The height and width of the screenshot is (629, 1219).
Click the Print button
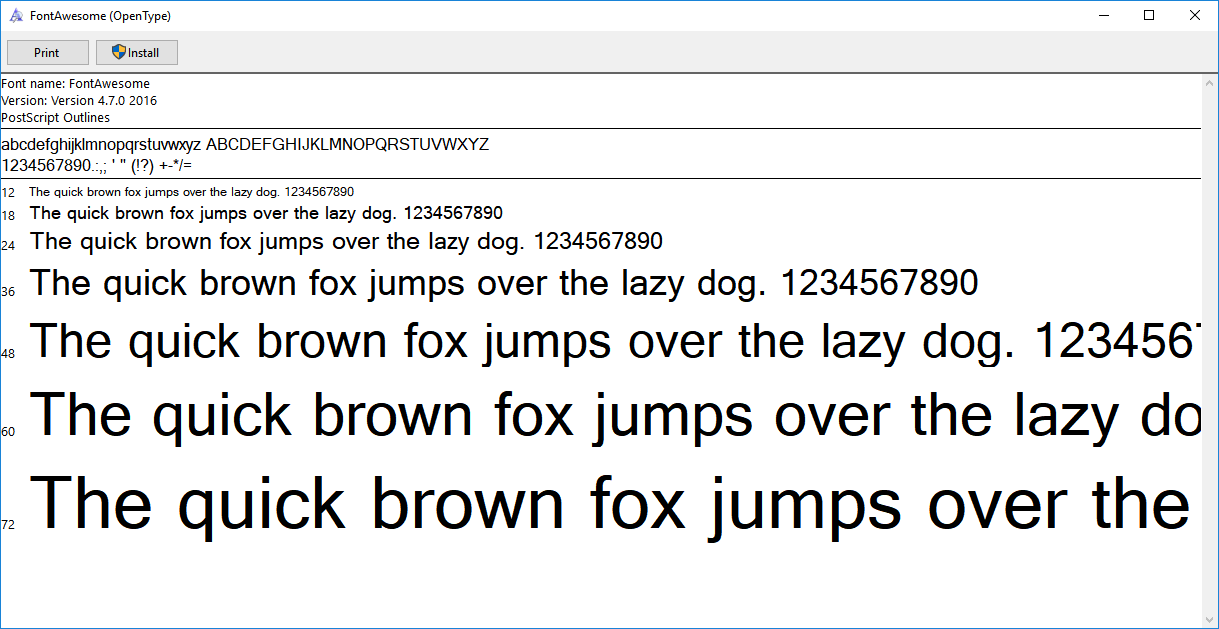coord(47,52)
